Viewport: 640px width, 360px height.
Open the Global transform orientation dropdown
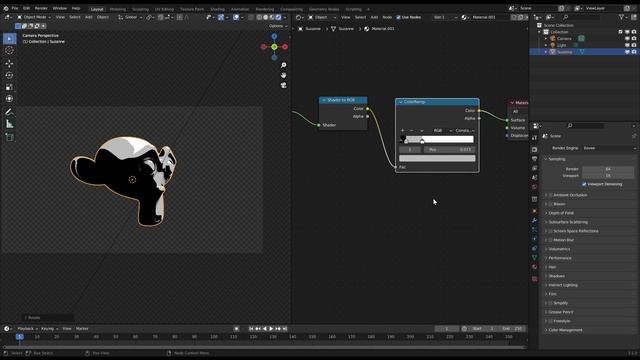tap(130, 17)
